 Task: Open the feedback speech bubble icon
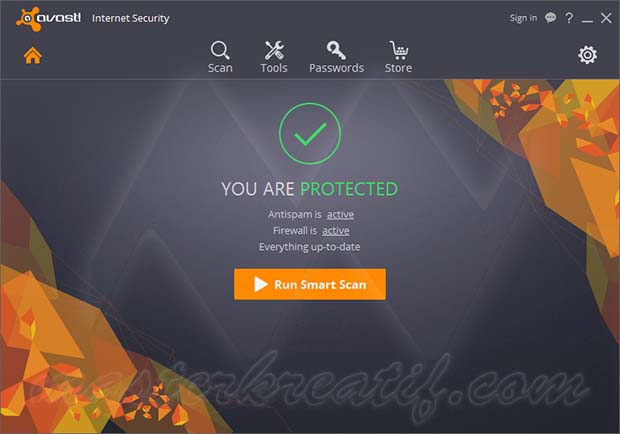(x=550, y=18)
